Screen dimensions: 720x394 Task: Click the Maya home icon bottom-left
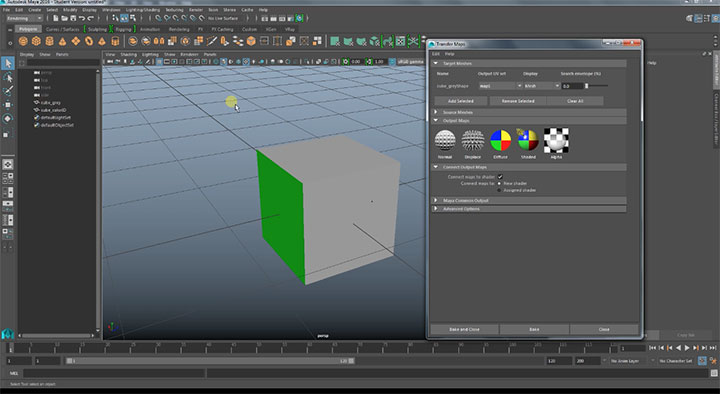point(7,334)
